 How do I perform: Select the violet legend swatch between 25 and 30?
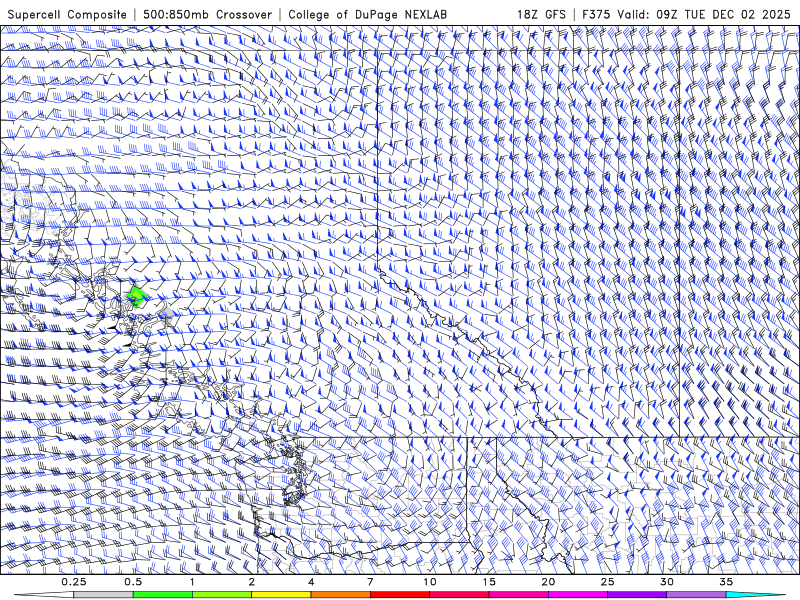click(637, 595)
